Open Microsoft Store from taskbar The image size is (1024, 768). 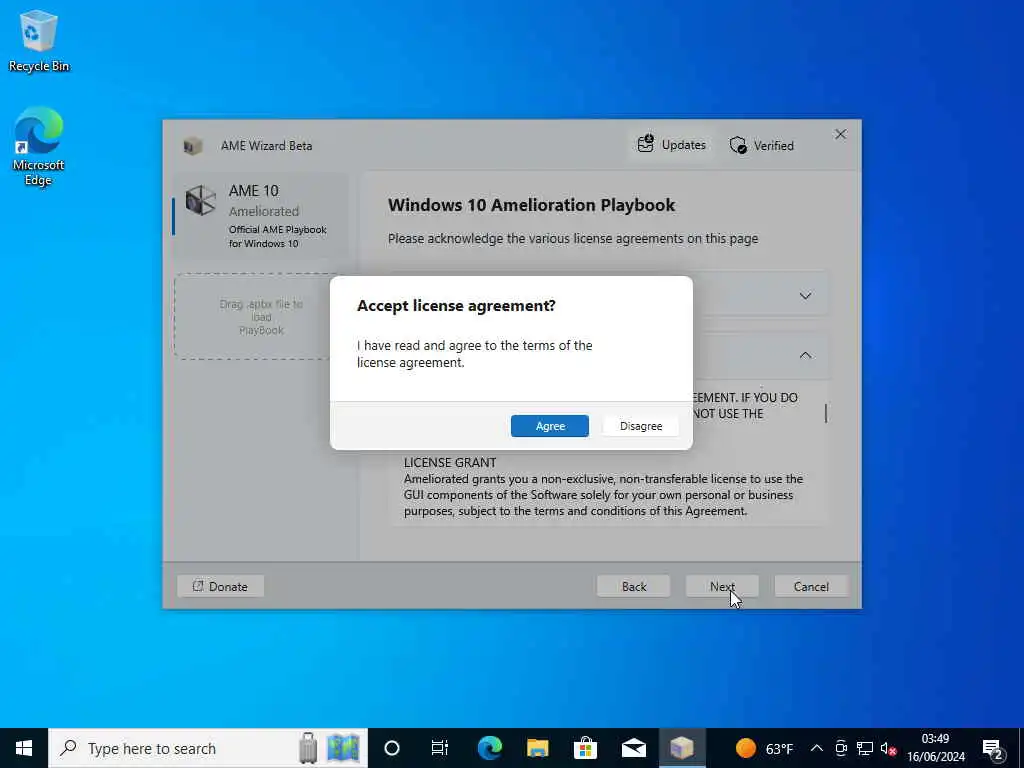click(585, 748)
